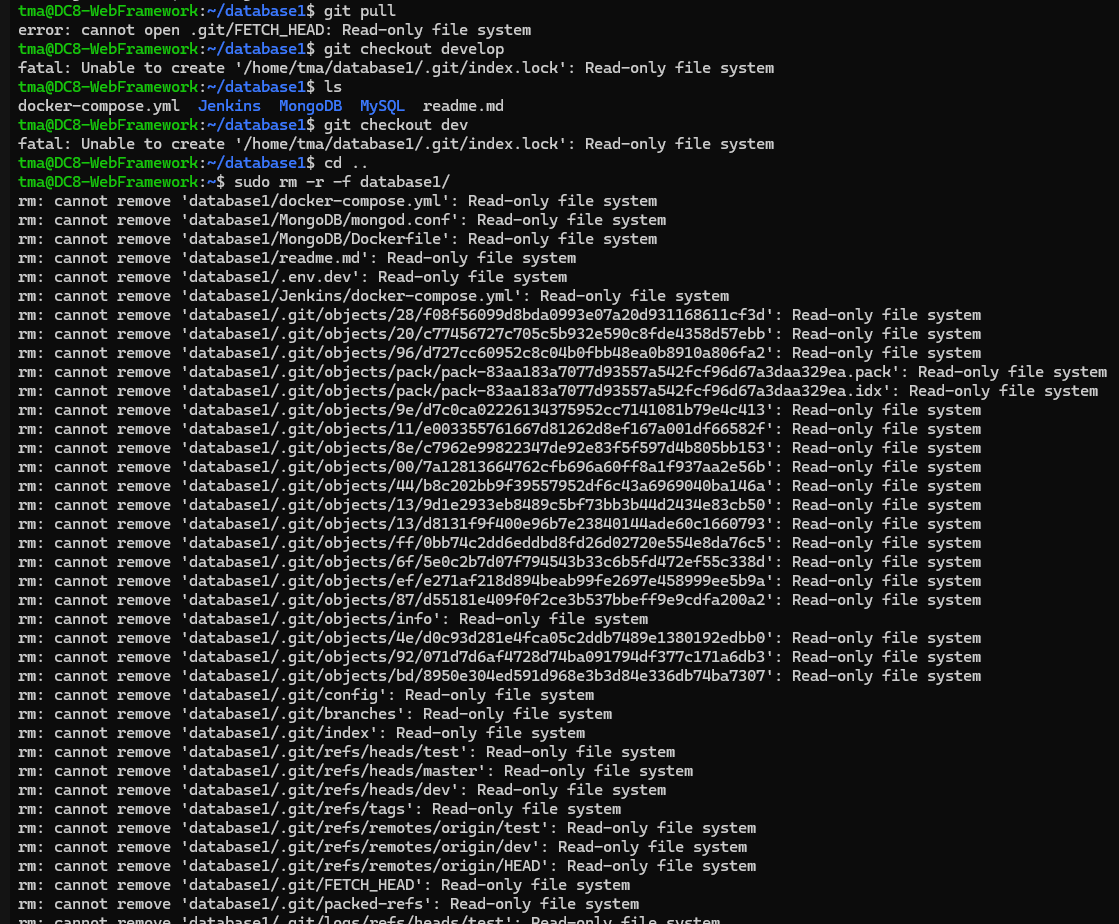Click the blue 'MongoDB' directory name
Screen dimensions: 1119x924
pos(310,106)
